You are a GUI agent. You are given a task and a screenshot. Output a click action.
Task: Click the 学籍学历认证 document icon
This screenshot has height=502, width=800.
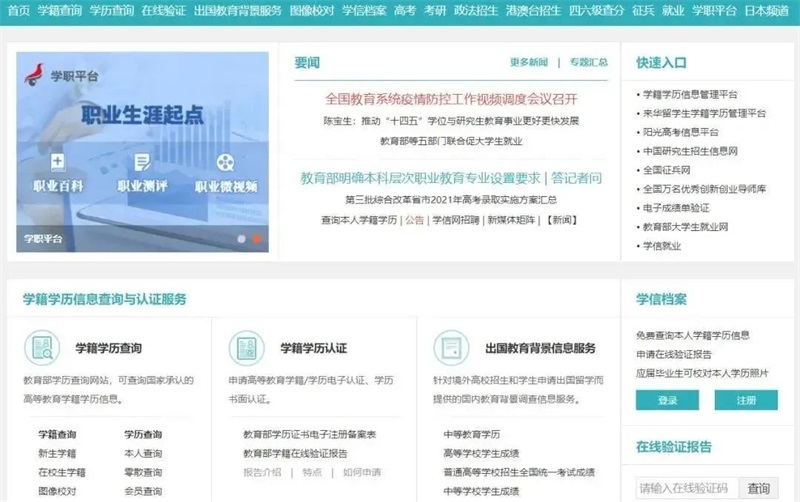246,348
